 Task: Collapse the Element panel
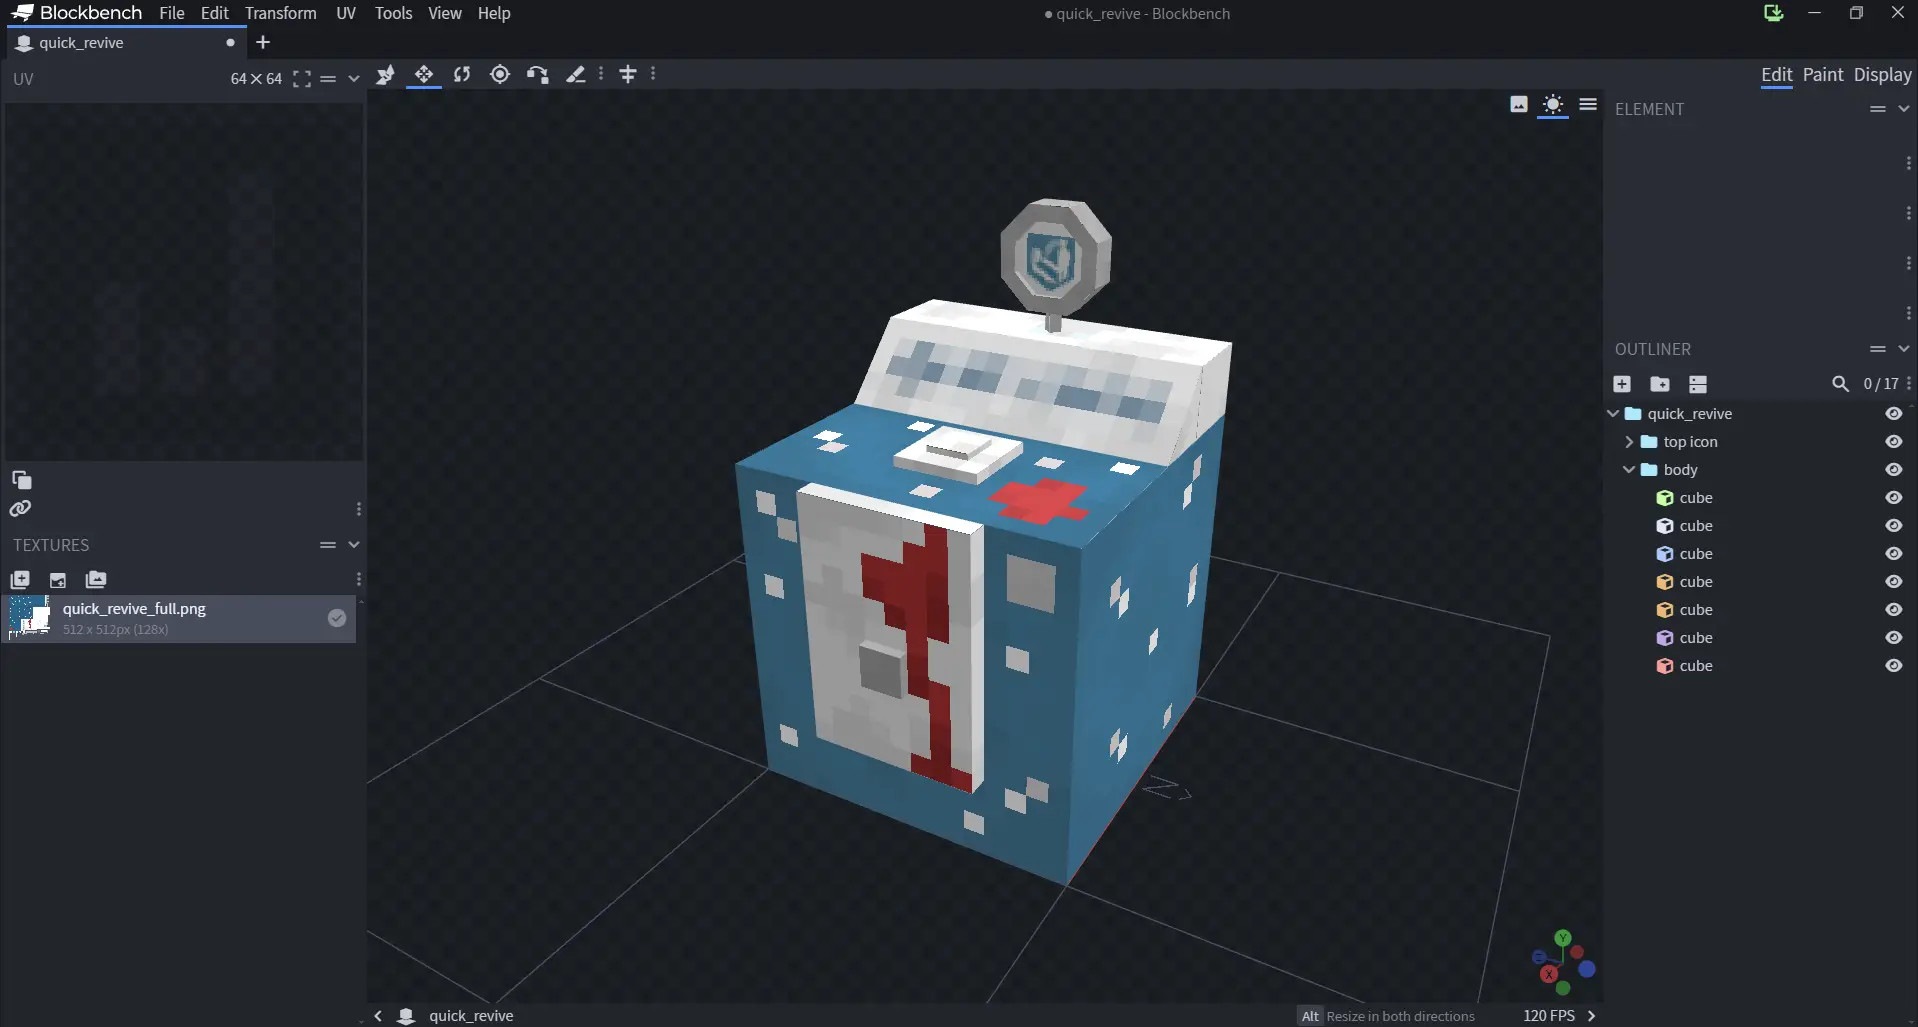coord(1902,108)
